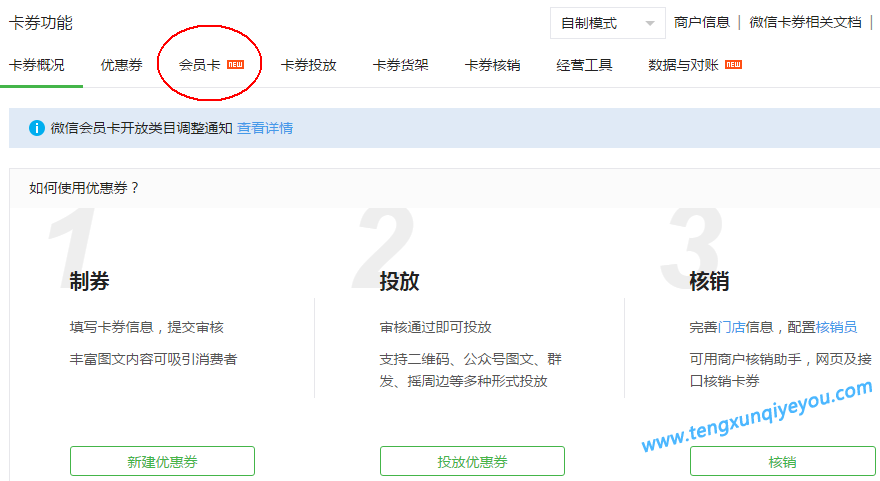880x481 pixels.
Task: Click the text 审核通过即可投放
Action: [436, 327]
